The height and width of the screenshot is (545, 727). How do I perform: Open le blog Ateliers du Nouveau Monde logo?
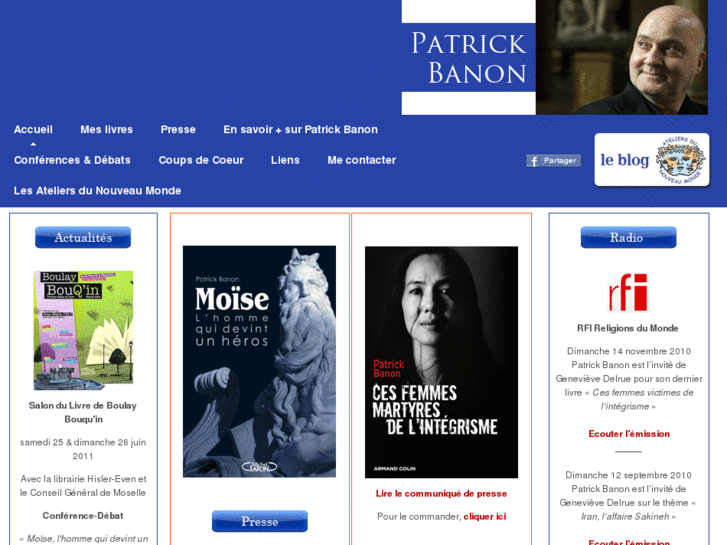(x=652, y=160)
